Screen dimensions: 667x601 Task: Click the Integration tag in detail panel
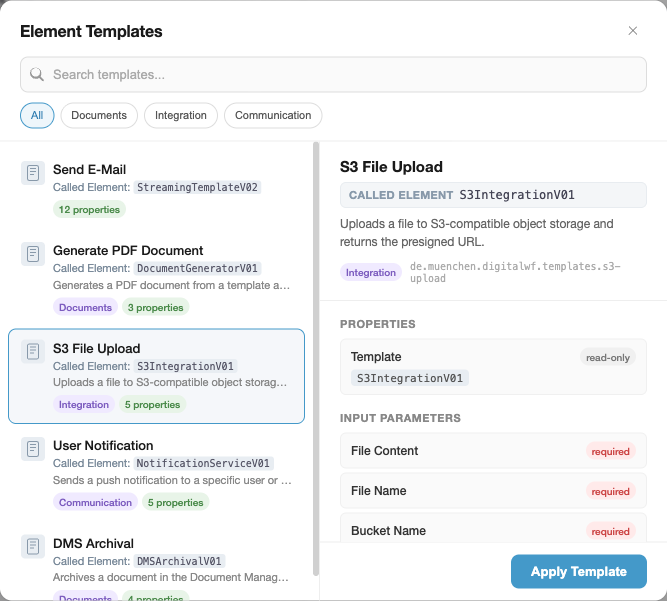coord(371,273)
